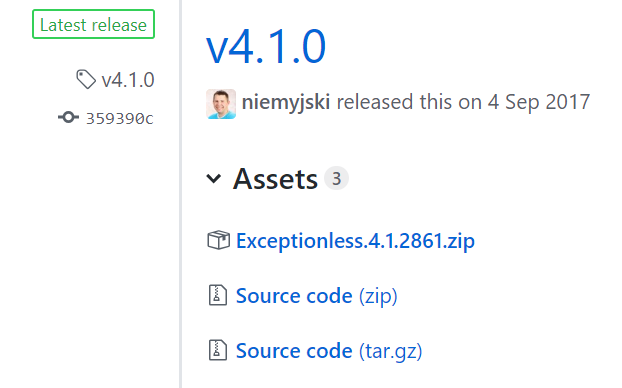The height and width of the screenshot is (388, 622).
Task: Click the archive icon beside Source code (tar.gz)
Action: 218,350
